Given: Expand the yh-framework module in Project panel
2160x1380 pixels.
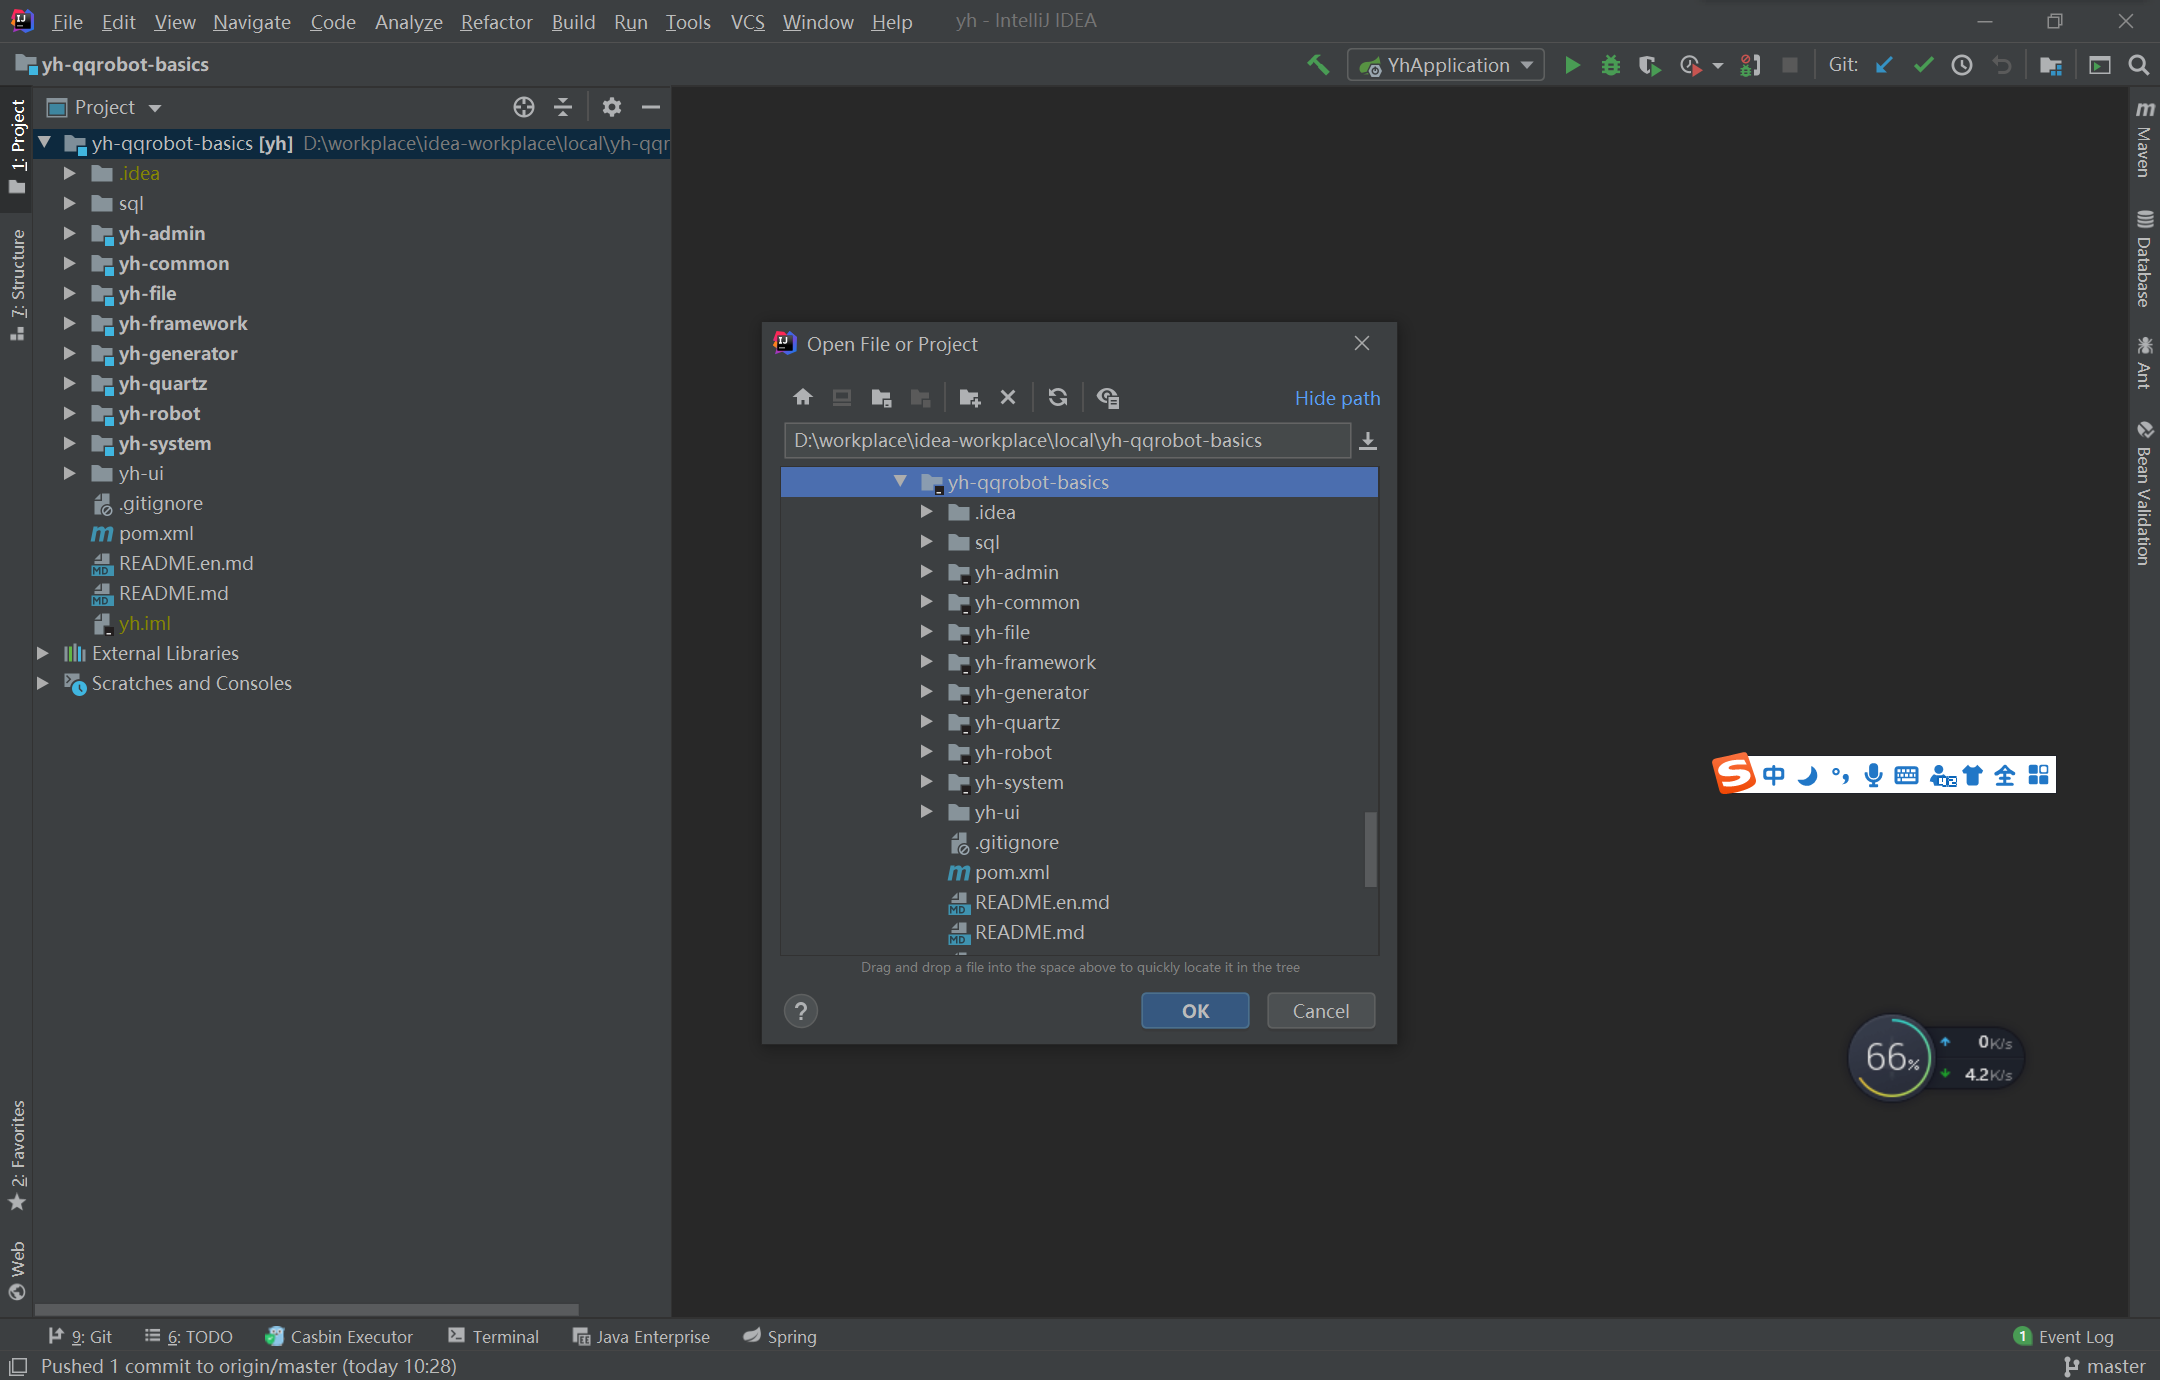Looking at the screenshot, I should click(69, 323).
